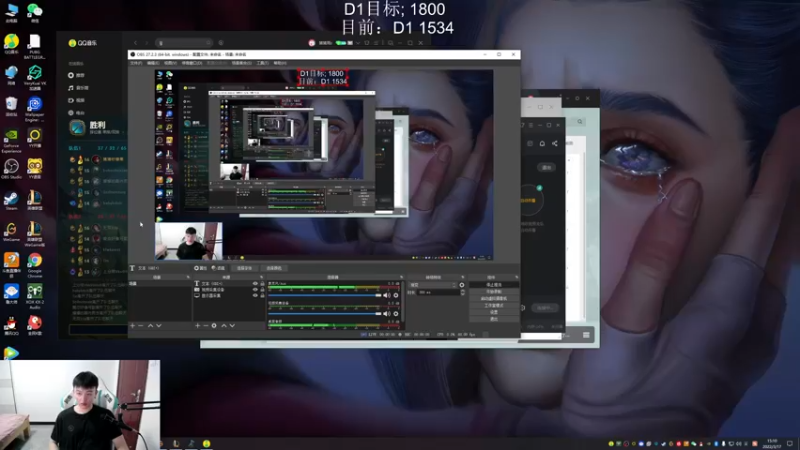Click 工作室模式 studio mode button
The height and width of the screenshot is (450, 800).
(x=494, y=305)
